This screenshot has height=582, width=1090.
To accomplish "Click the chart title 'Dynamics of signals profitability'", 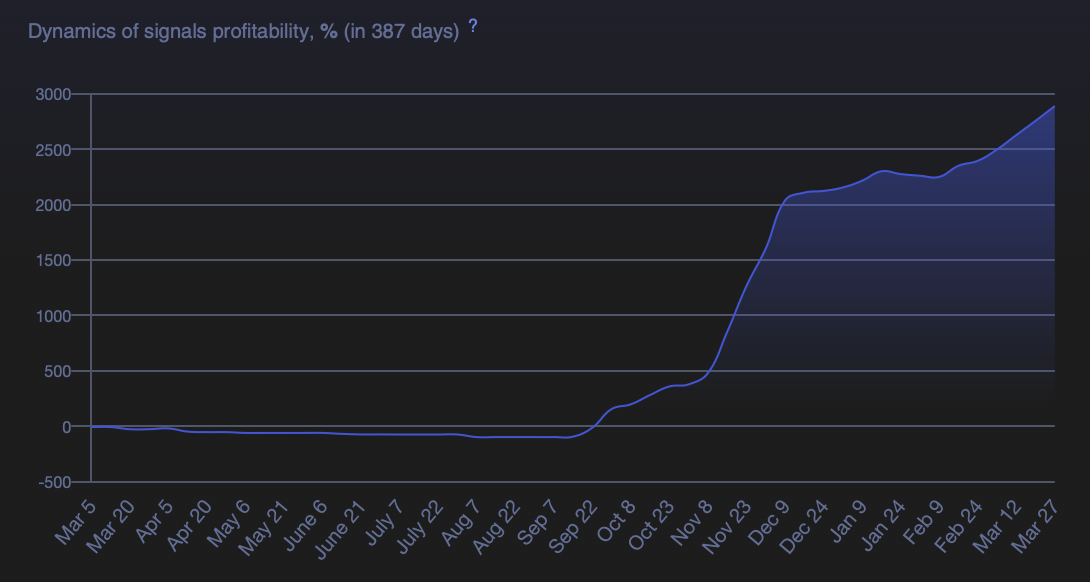I will (171, 31).
